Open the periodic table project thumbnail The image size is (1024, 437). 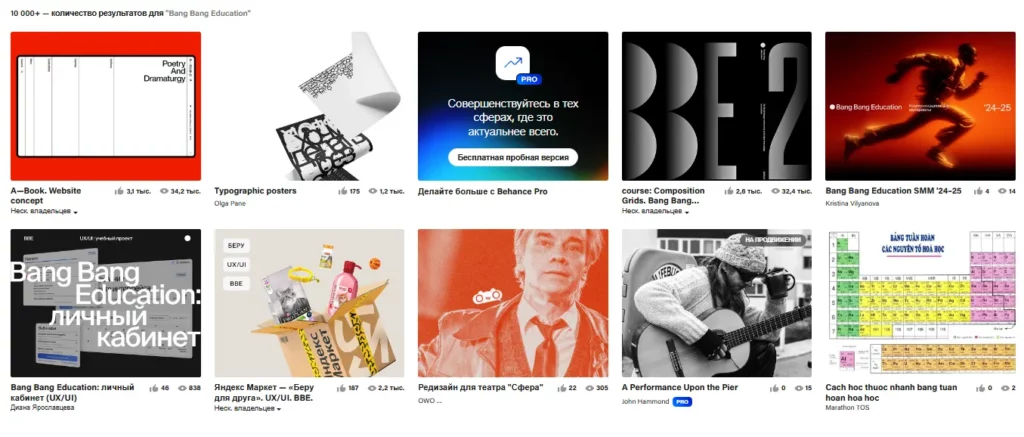coord(921,303)
